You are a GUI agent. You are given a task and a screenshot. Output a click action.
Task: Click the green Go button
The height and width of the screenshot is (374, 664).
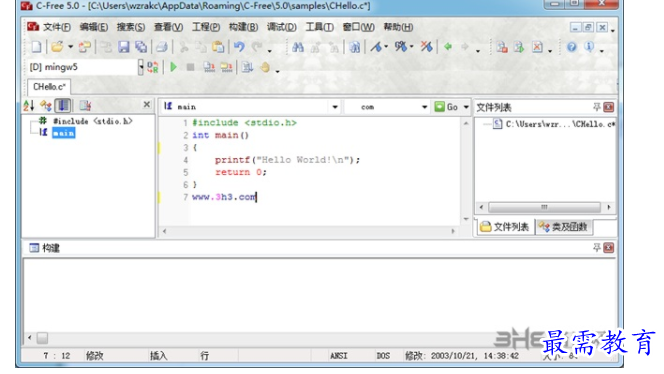point(446,107)
